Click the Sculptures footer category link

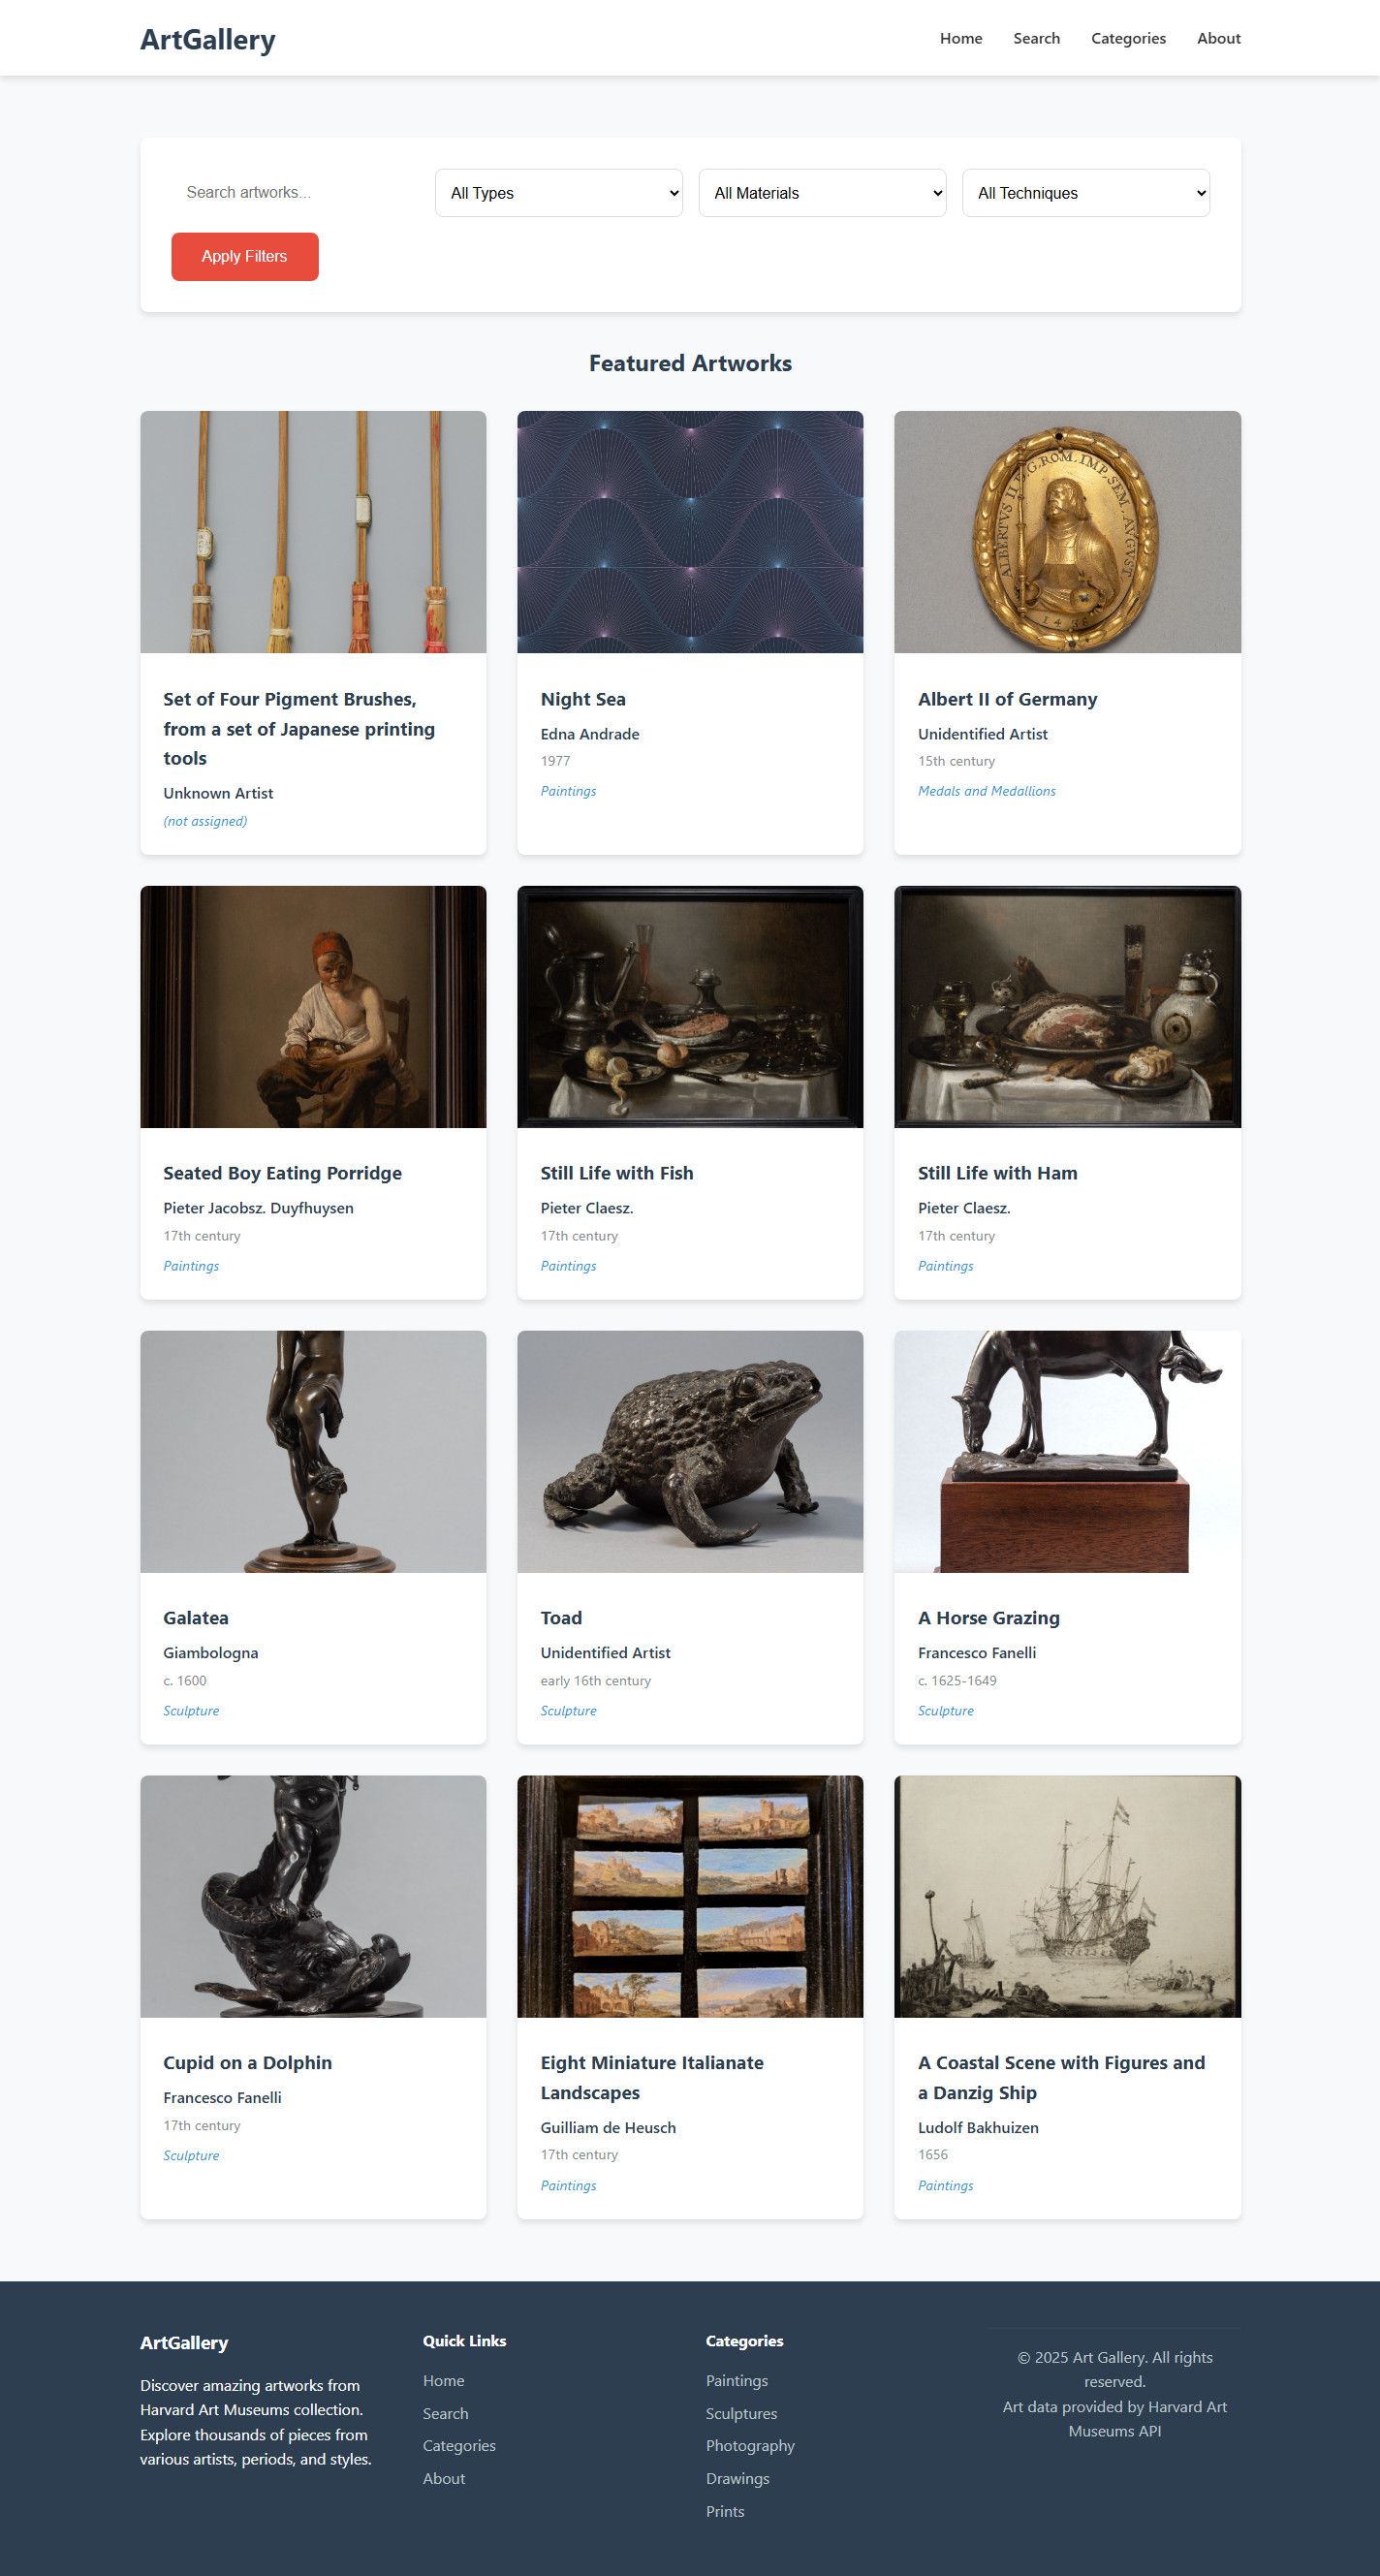tap(741, 2413)
